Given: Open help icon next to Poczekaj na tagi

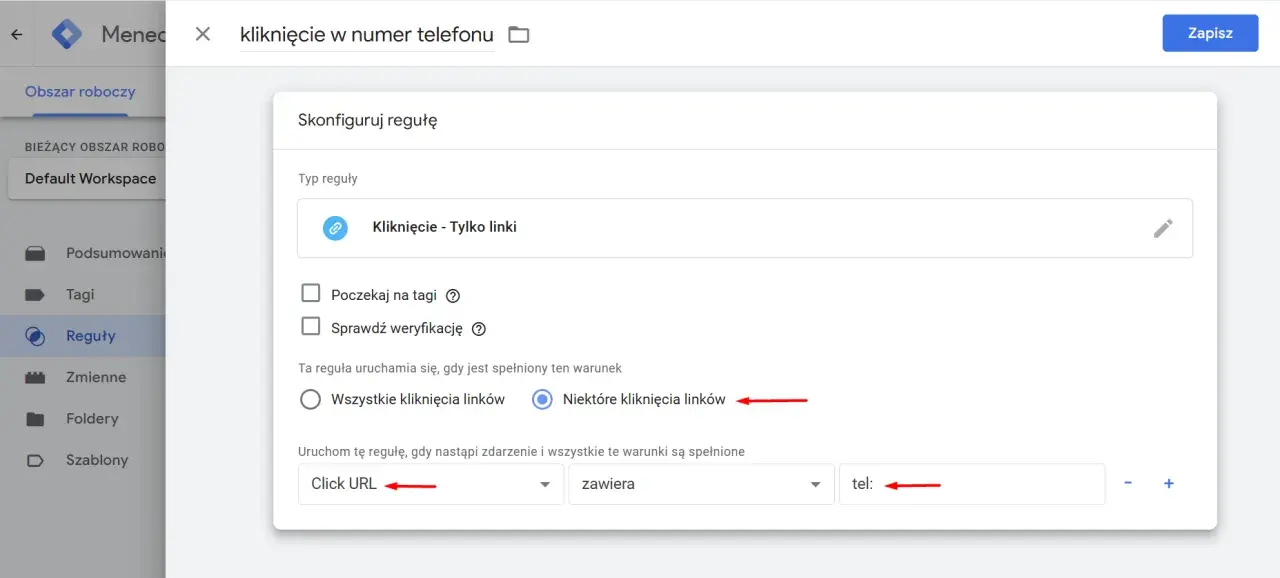Looking at the screenshot, I should 453,296.
